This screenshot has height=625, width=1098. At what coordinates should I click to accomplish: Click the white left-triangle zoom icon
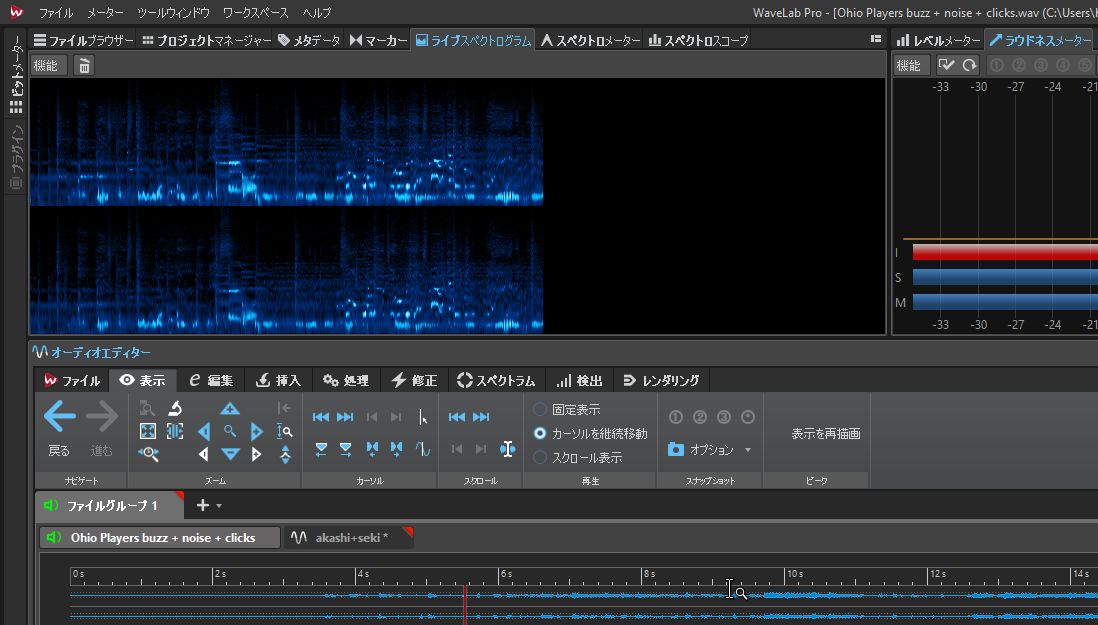coord(204,454)
